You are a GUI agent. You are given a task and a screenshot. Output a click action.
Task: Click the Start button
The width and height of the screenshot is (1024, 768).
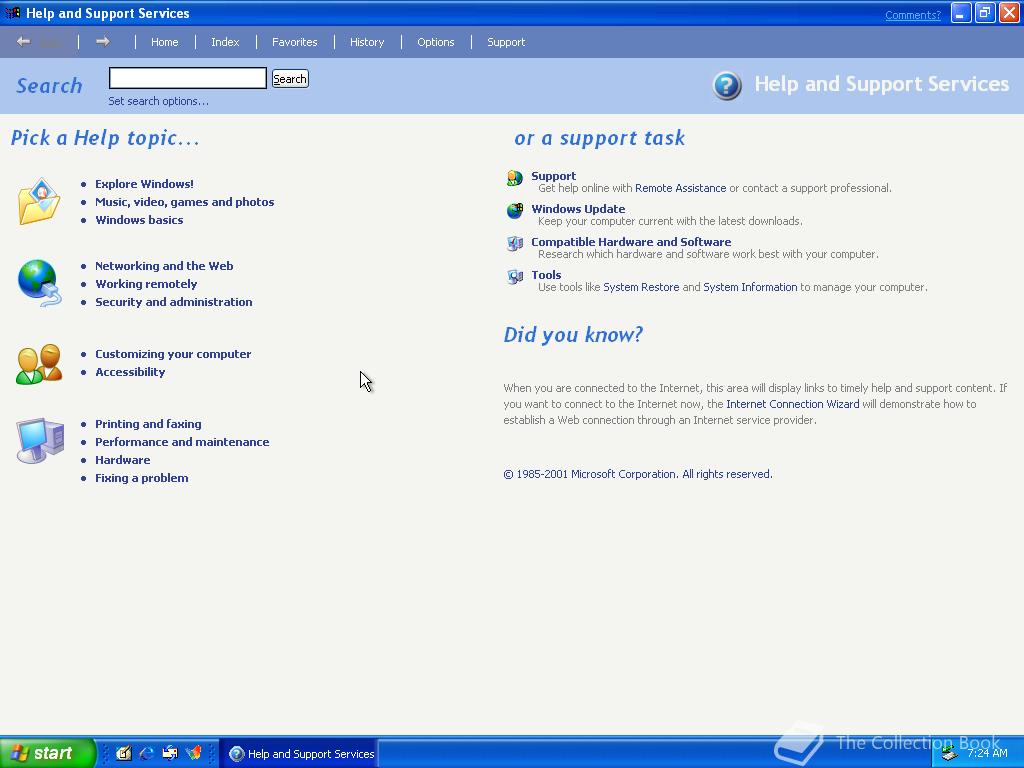[x=47, y=754]
